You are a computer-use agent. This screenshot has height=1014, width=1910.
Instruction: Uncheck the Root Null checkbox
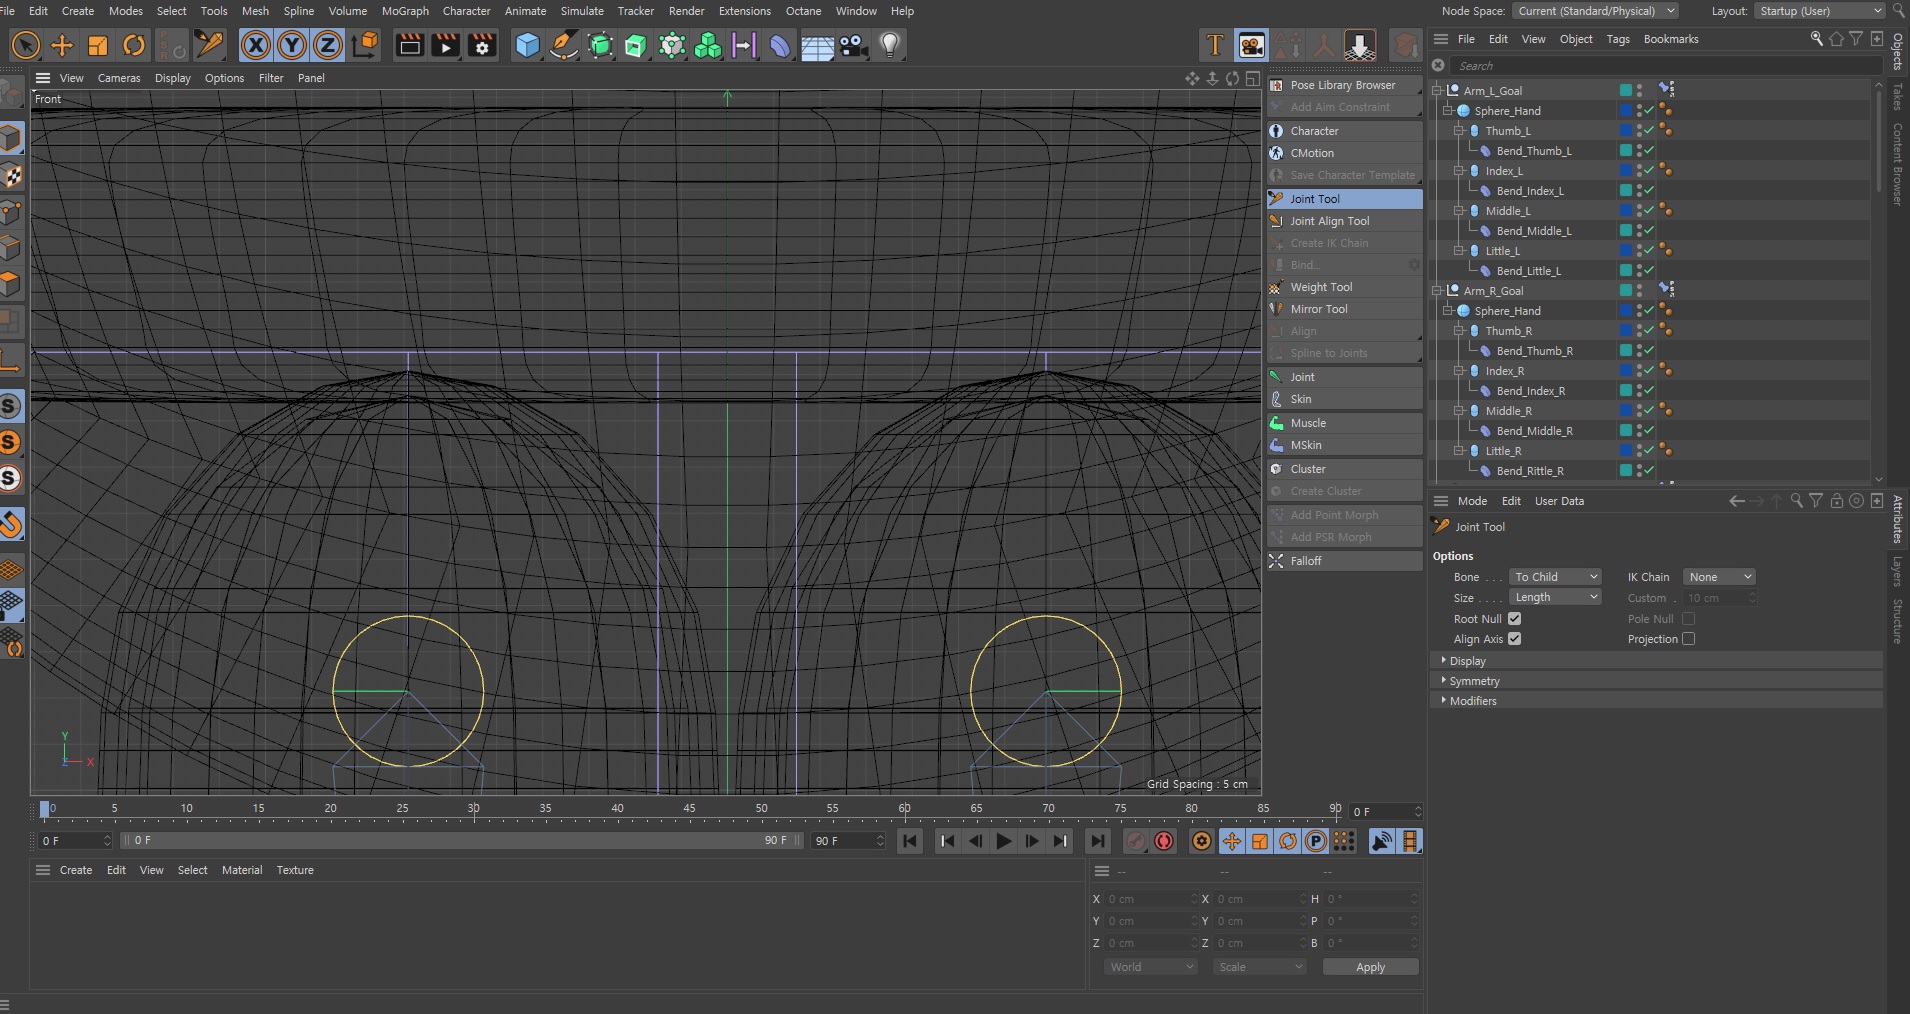pyautogui.click(x=1514, y=619)
